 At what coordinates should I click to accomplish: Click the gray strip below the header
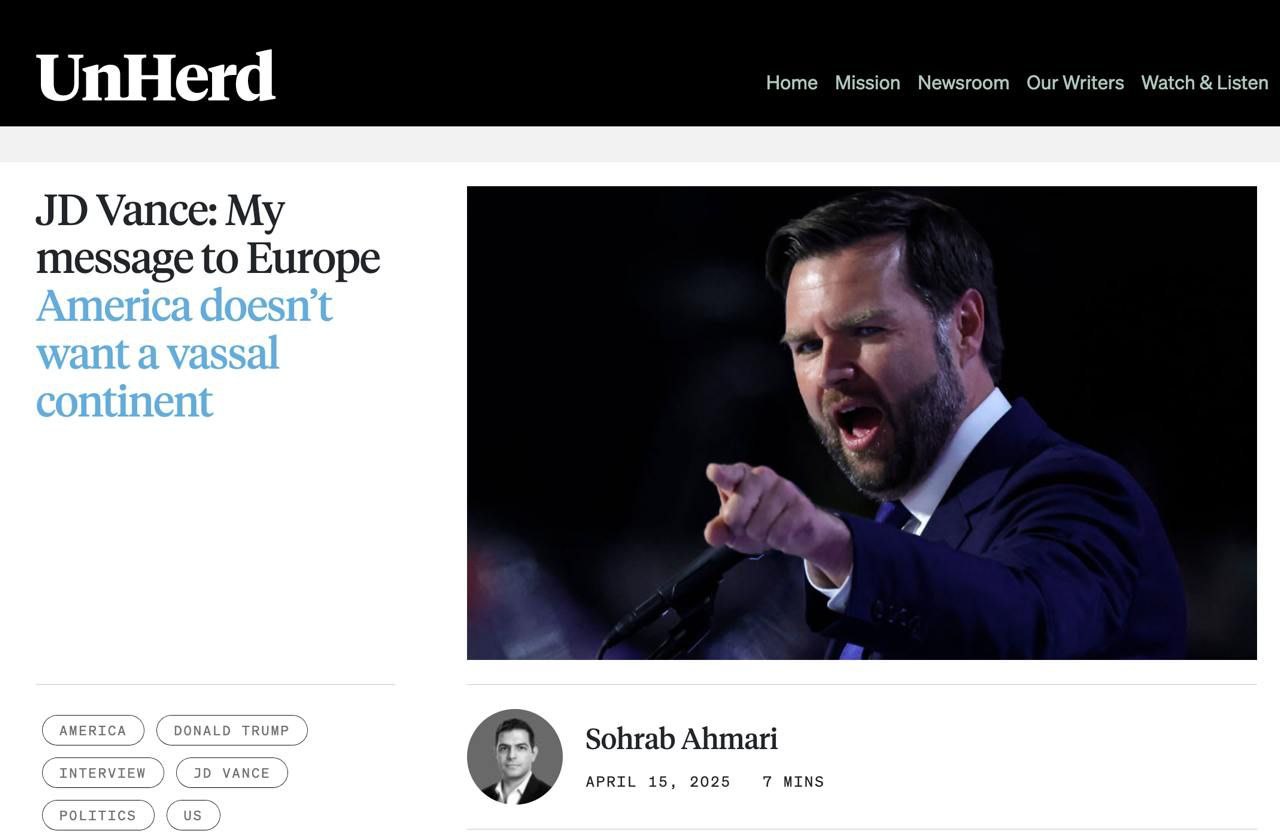pos(640,144)
